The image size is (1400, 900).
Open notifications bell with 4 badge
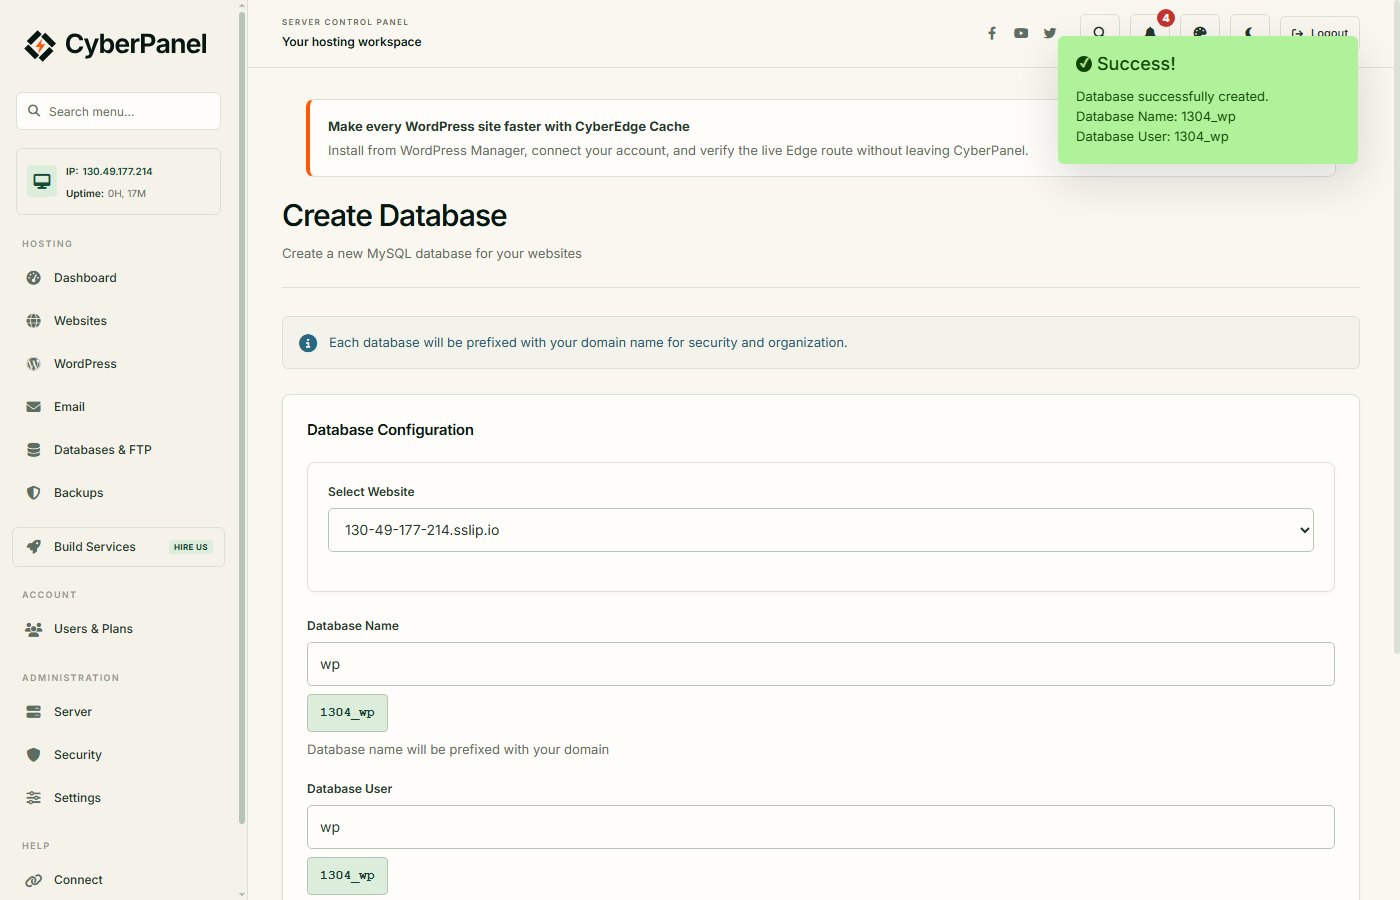1150,29
